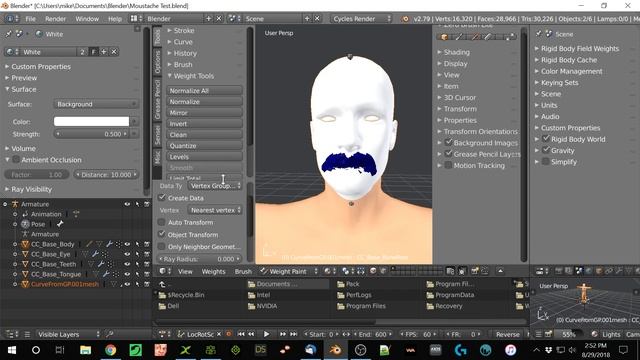The height and width of the screenshot is (360, 640).
Task: Switch to the Grease Pencil tab
Action: click(157, 100)
